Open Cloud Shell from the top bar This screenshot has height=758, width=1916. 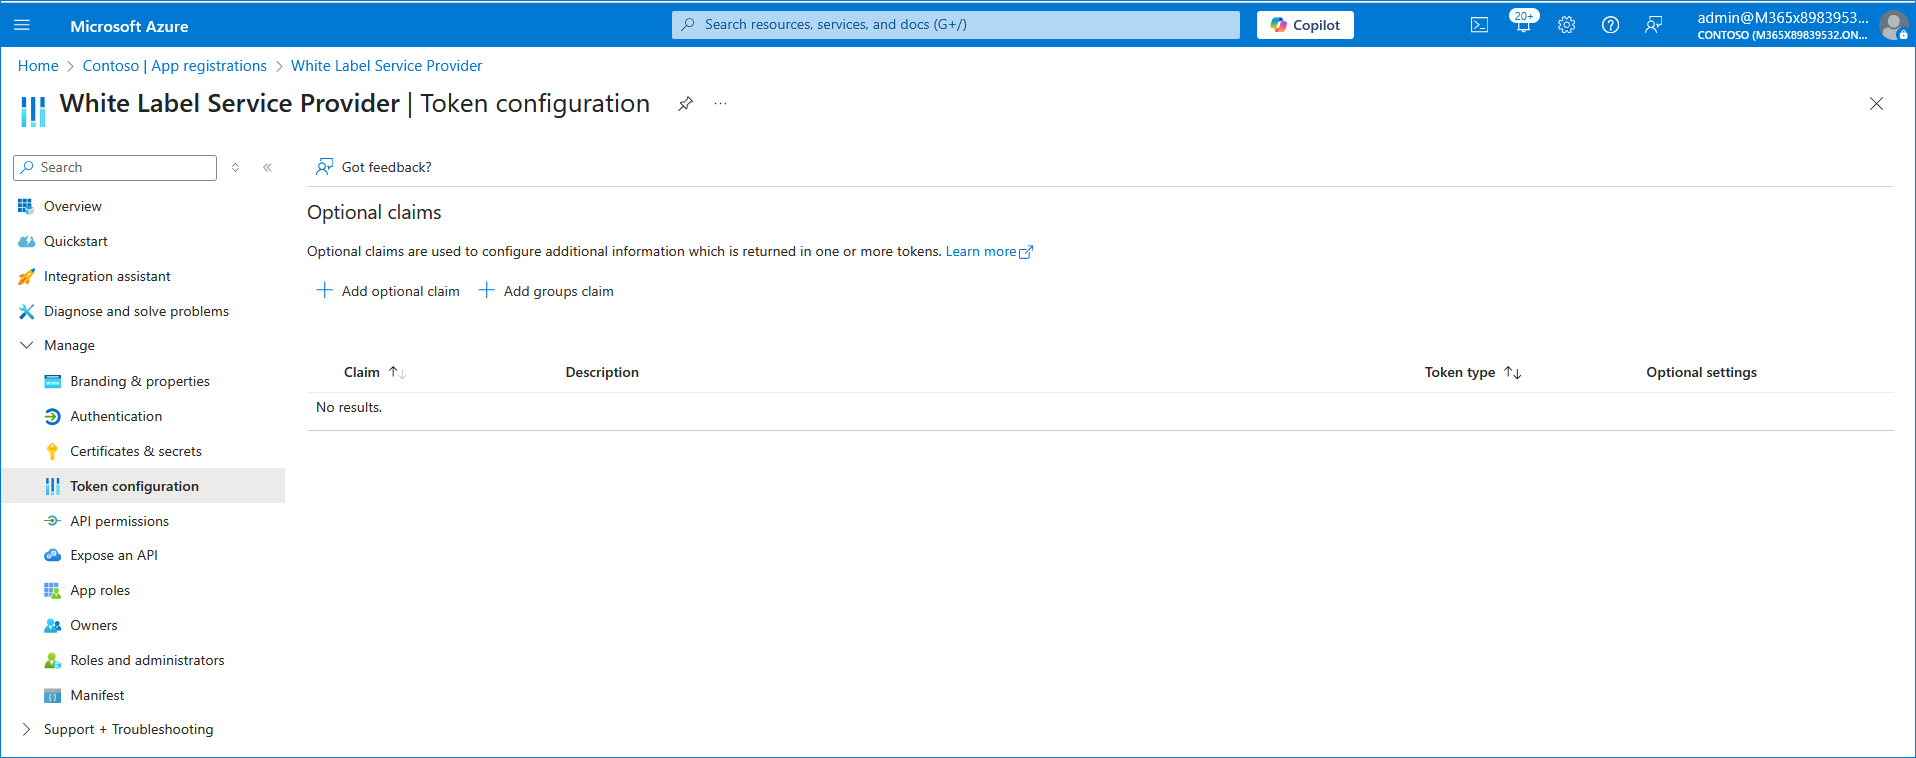pyautogui.click(x=1479, y=25)
